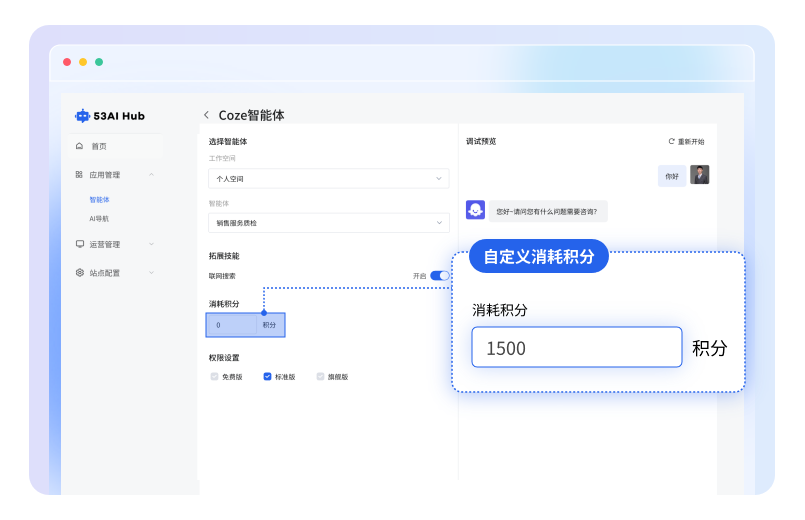Open the 个人空间 workspace dropdown

click(329, 179)
